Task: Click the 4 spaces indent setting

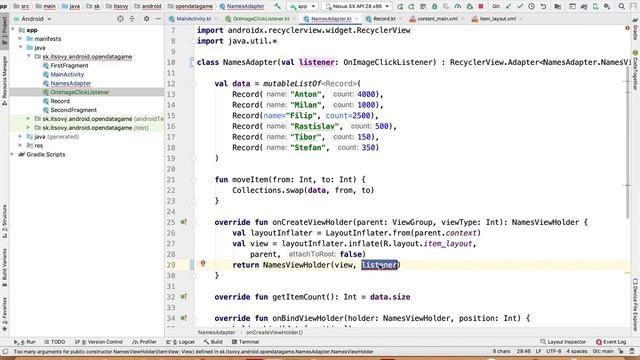Action: tap(577, 351)
